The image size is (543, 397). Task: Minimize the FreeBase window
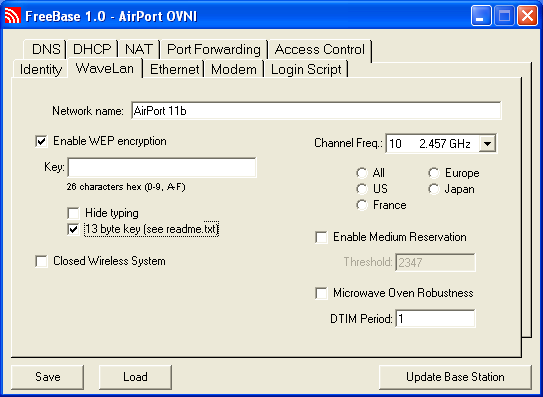(481, 16)
